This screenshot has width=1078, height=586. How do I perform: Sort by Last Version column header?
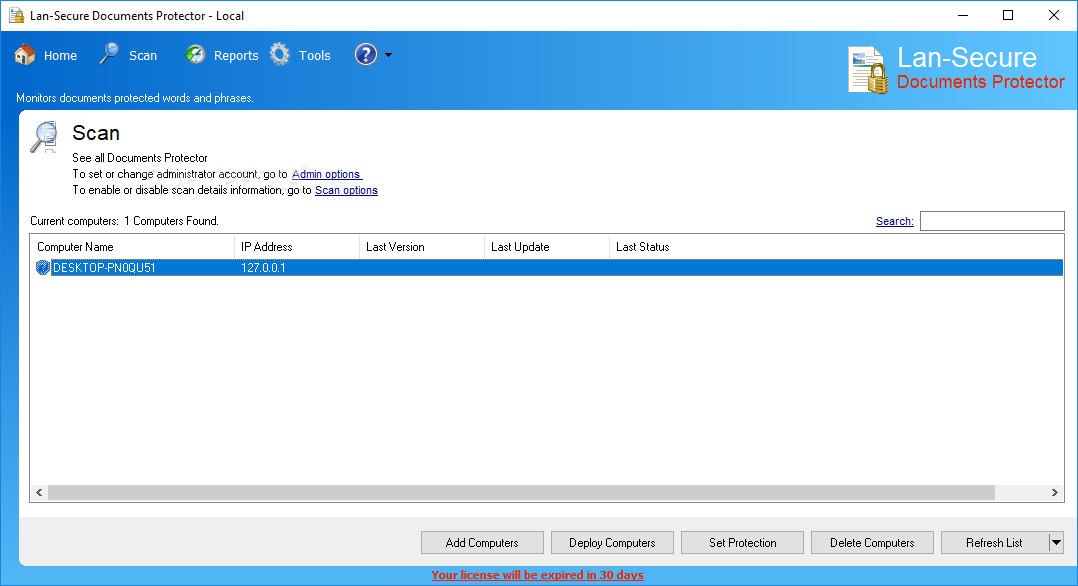click(x=422, y=247)
